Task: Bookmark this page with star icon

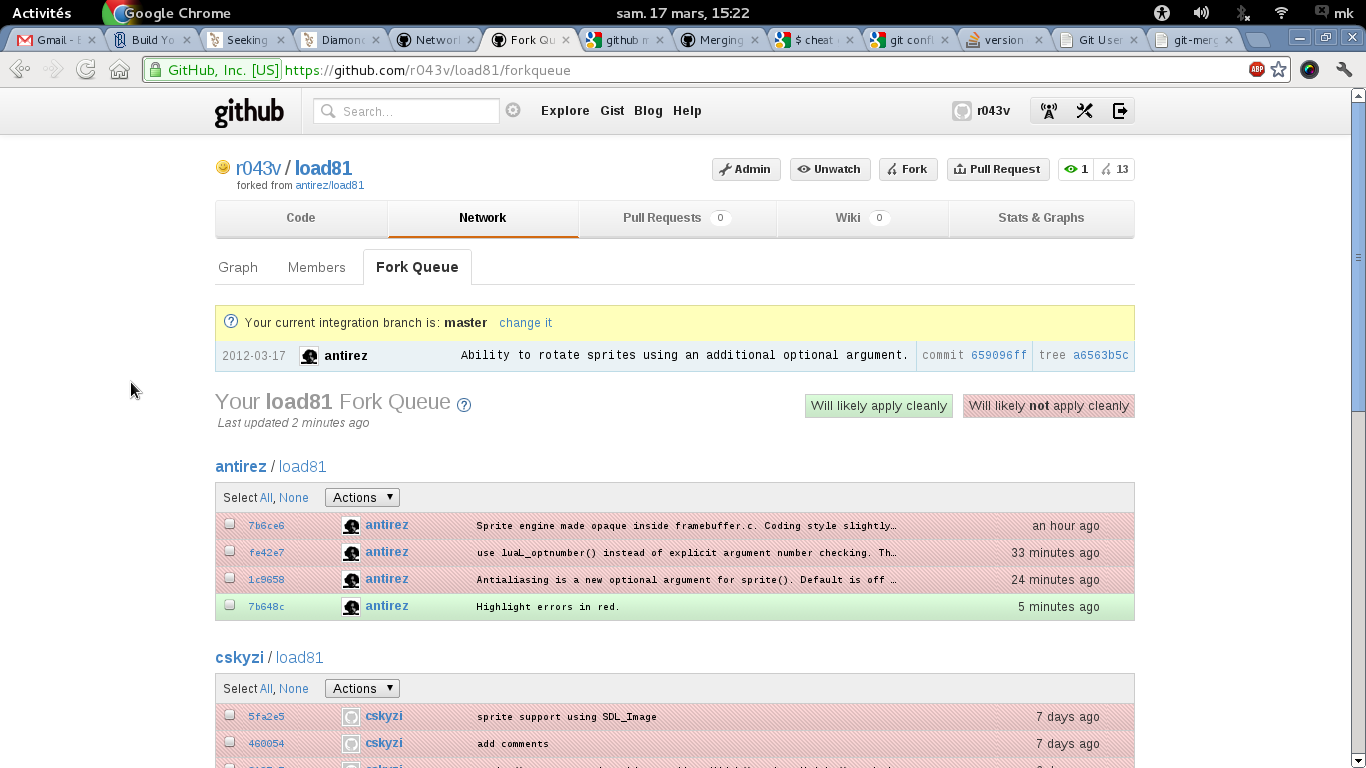Action: point(1279,70)
